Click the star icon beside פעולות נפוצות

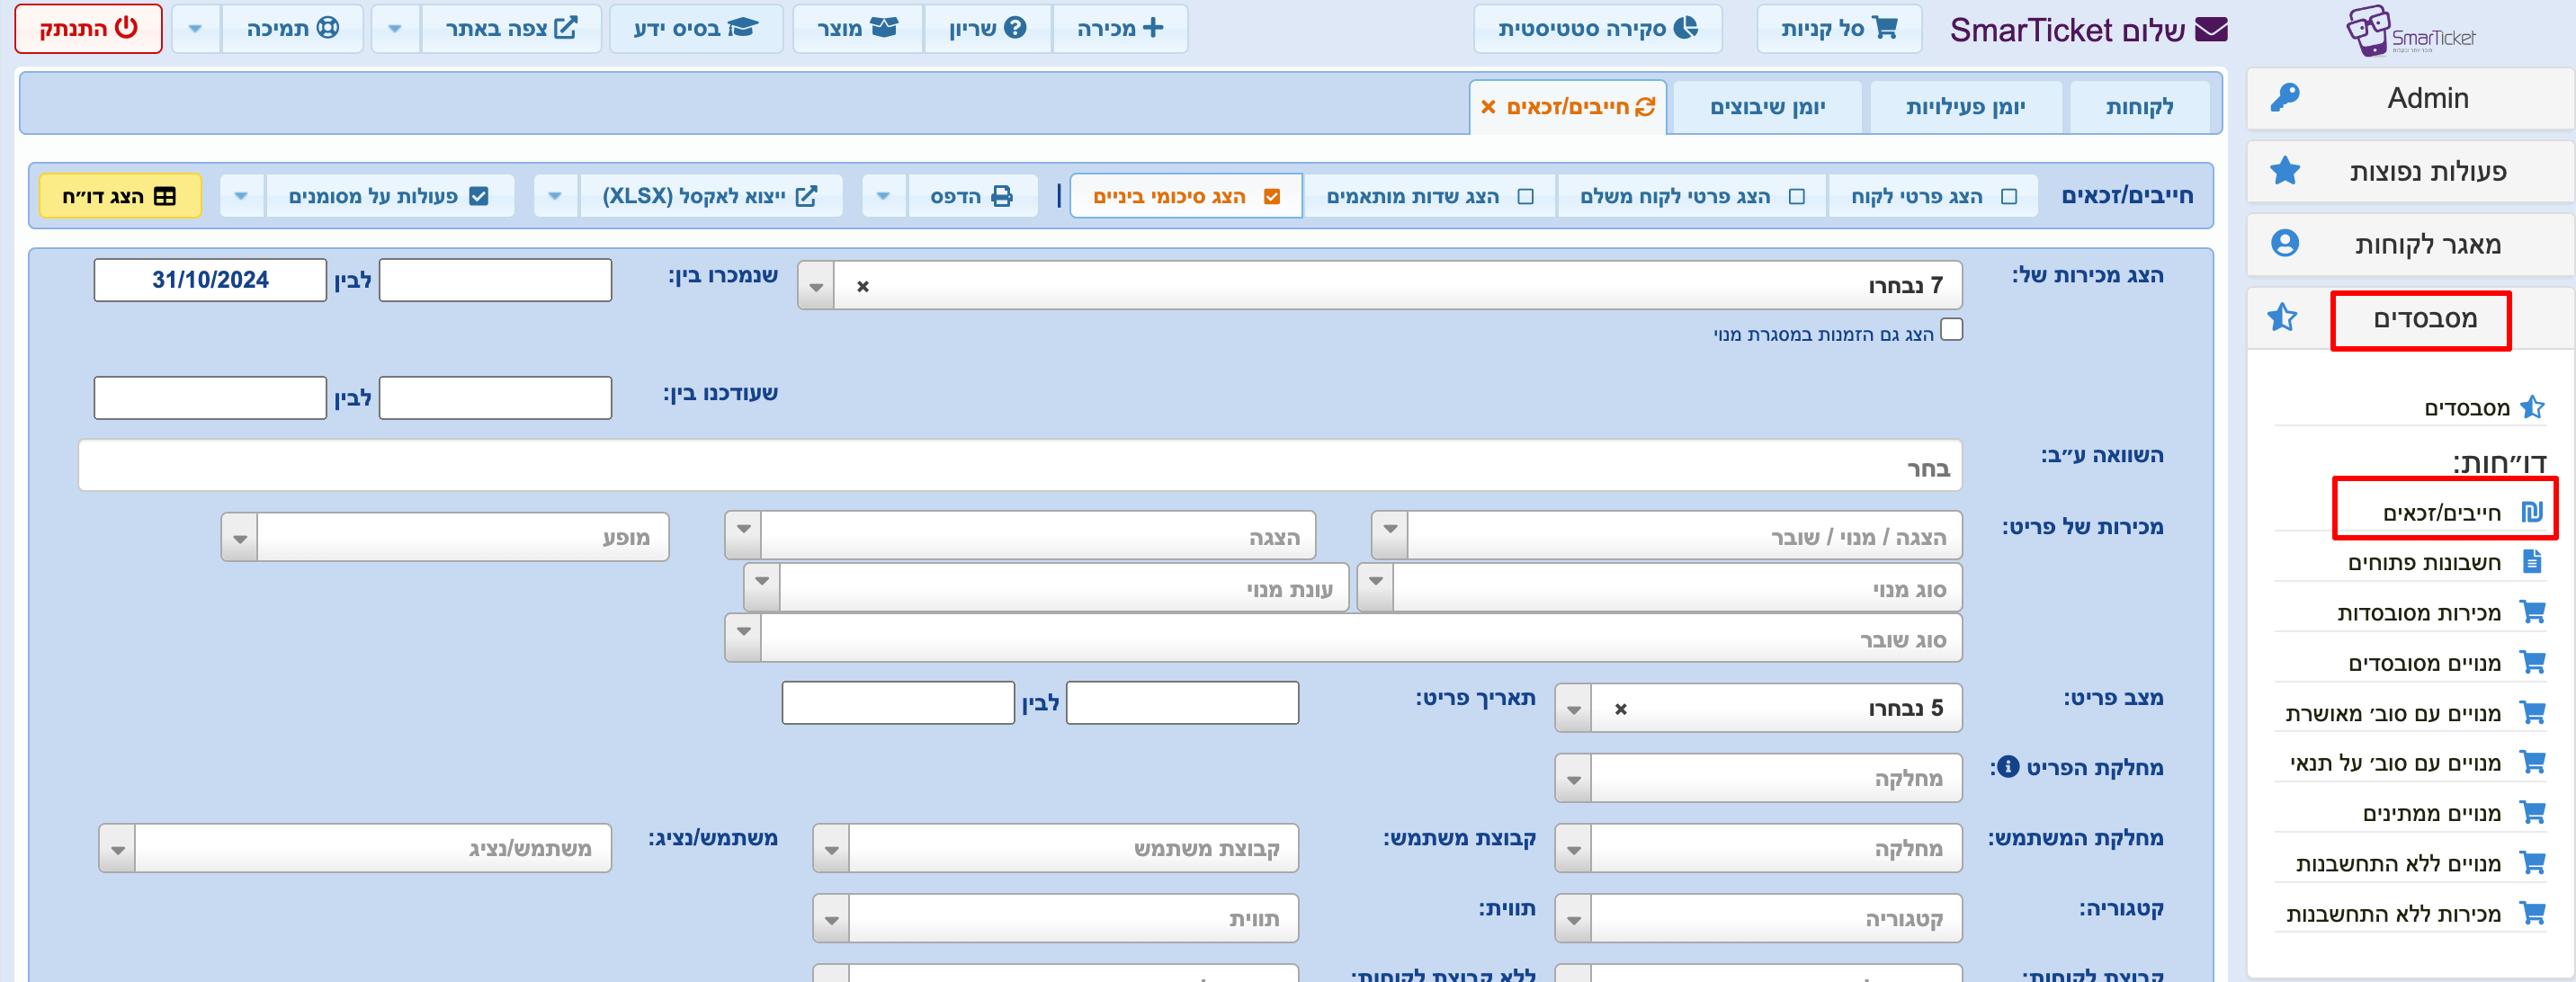click(x=2285, y=171)
